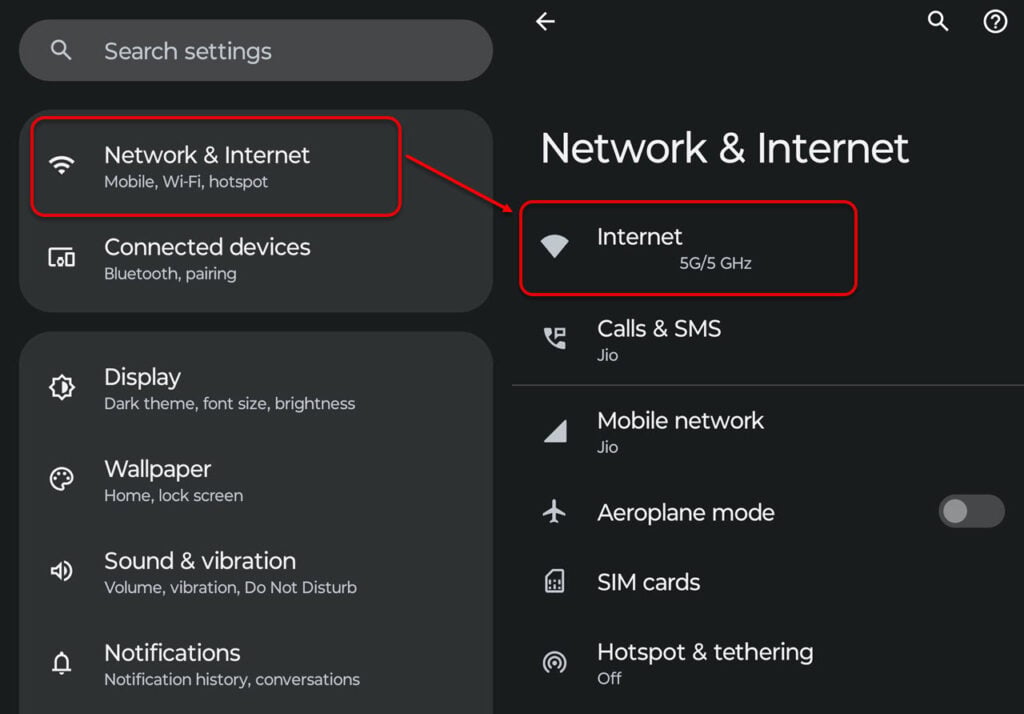The width and height of the screenshot is (1024, 714).
Task: Open Internet 5G/5 GHz settings
Action: point(688,248)
